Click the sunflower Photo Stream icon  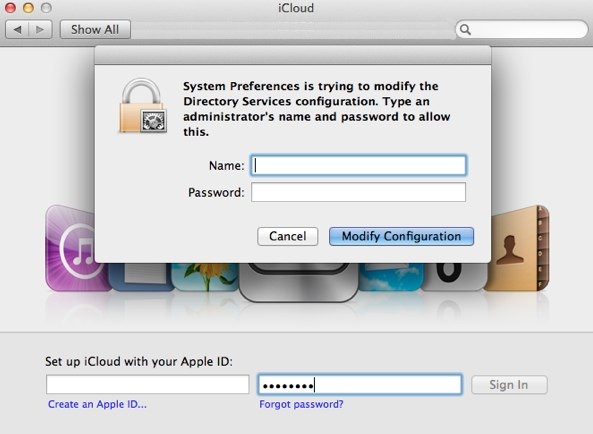(x=205, y=277)
